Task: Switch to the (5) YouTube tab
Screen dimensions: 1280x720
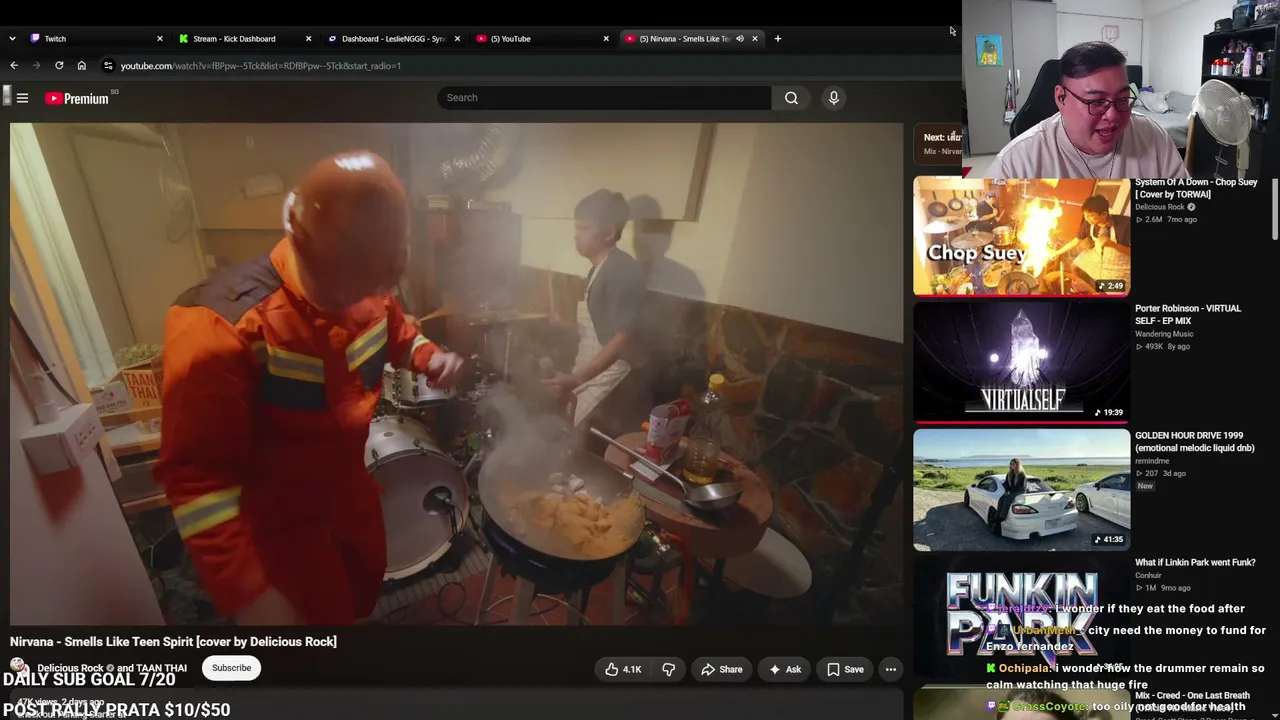Action: point(541,39)
